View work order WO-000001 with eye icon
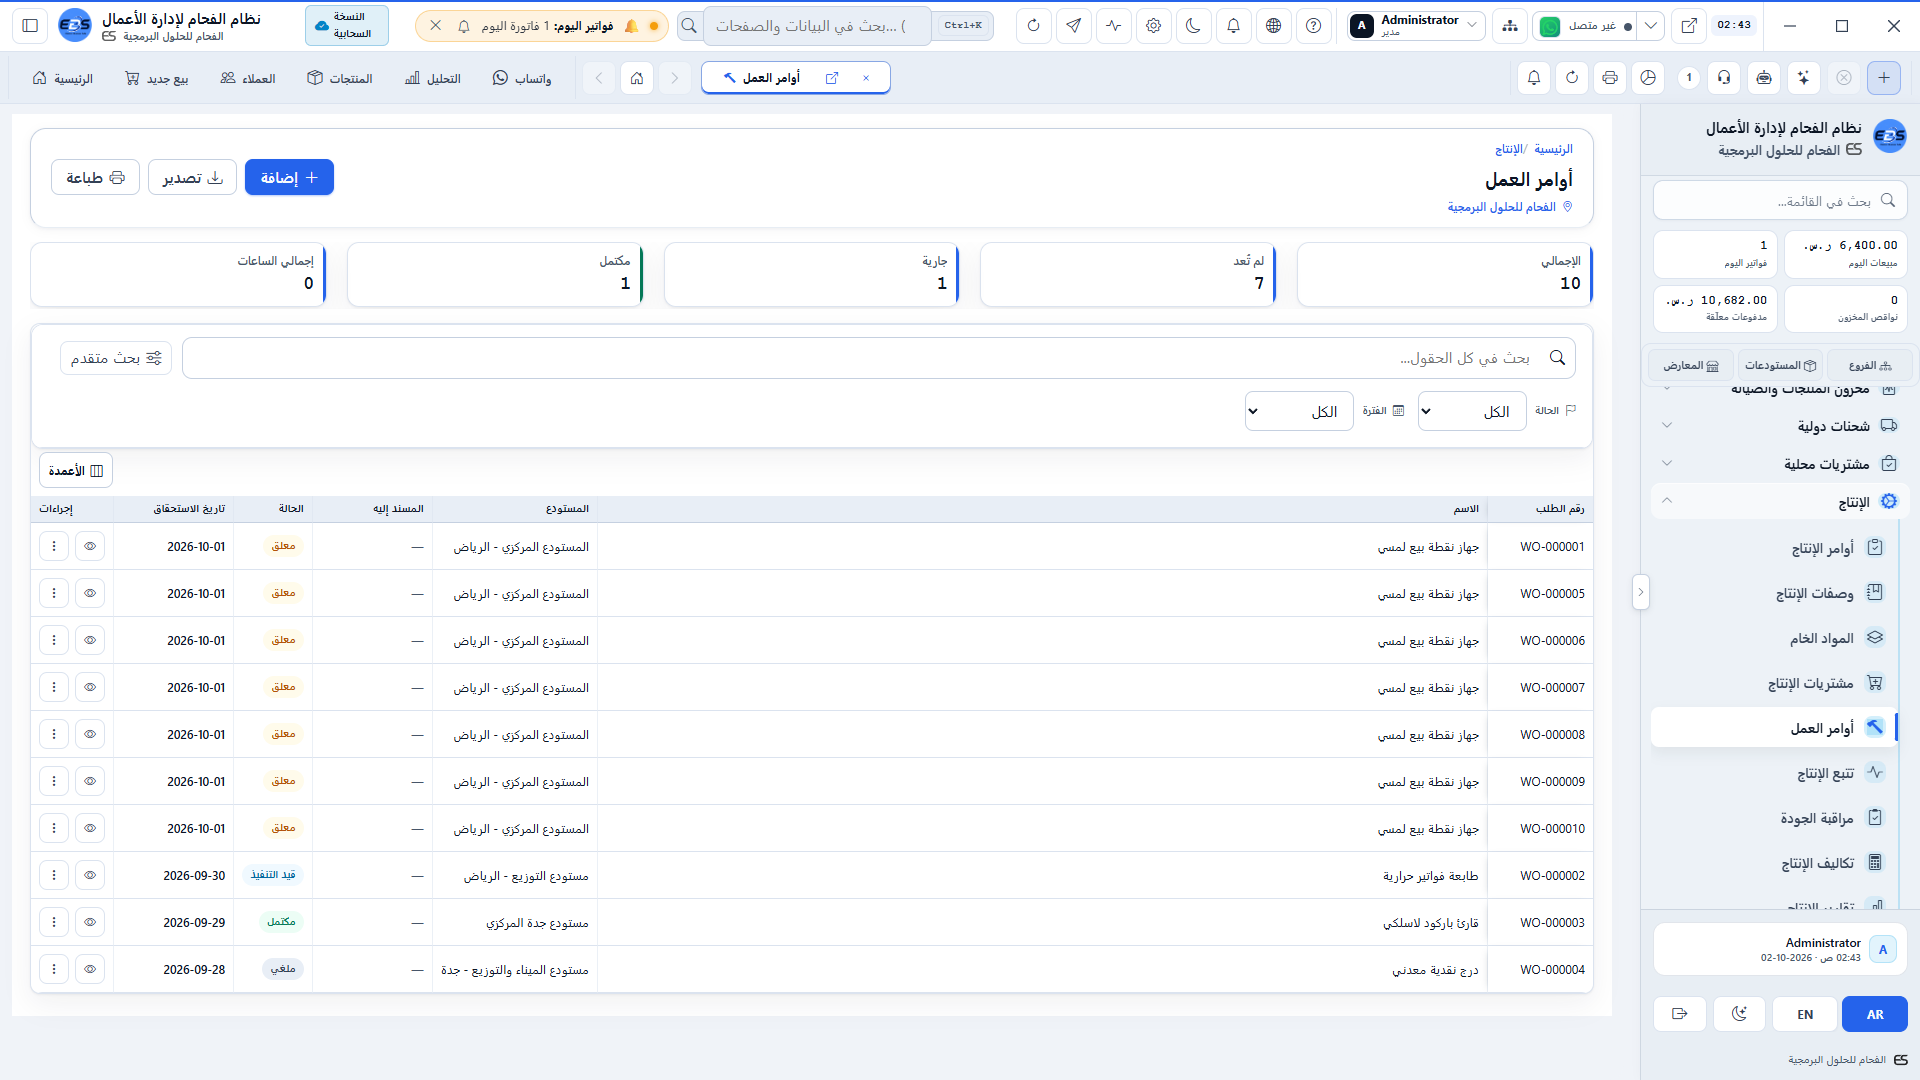Image resolution: width=1920 pixels, height=1080 pixels. (x=90, y=546)
